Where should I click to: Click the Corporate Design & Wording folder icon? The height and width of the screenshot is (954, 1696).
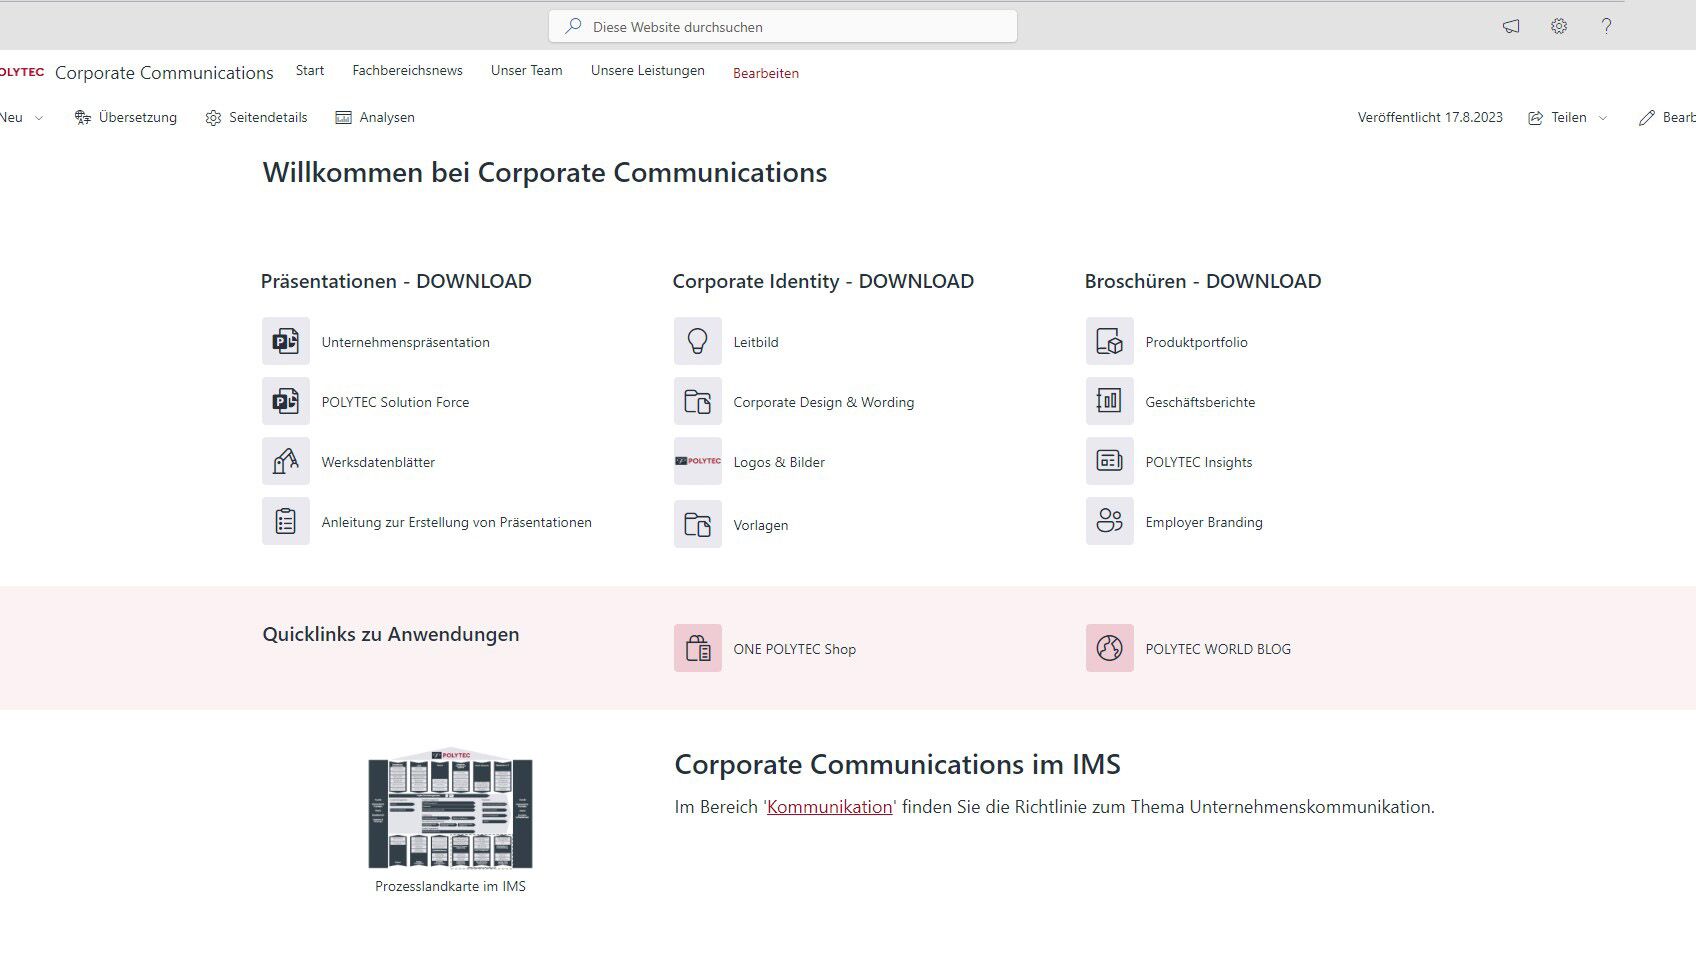698,402
